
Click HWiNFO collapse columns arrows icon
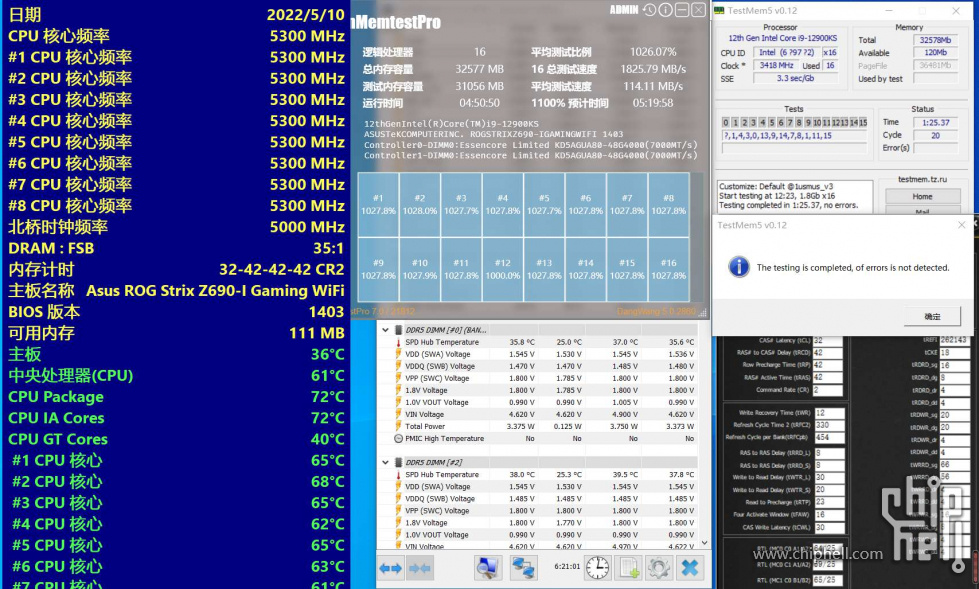[x=420, y=568]
